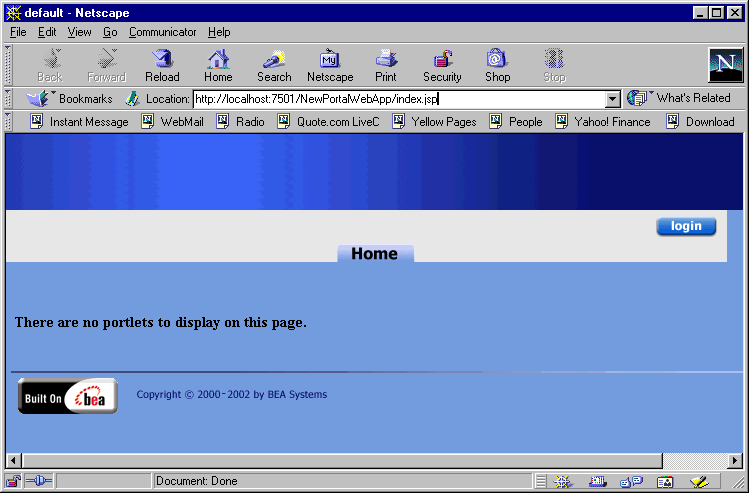Viewport: 749px width, 493px height.
Task: Print the page with the Print button
Action: pyautogui.click(x=385, y=65)
